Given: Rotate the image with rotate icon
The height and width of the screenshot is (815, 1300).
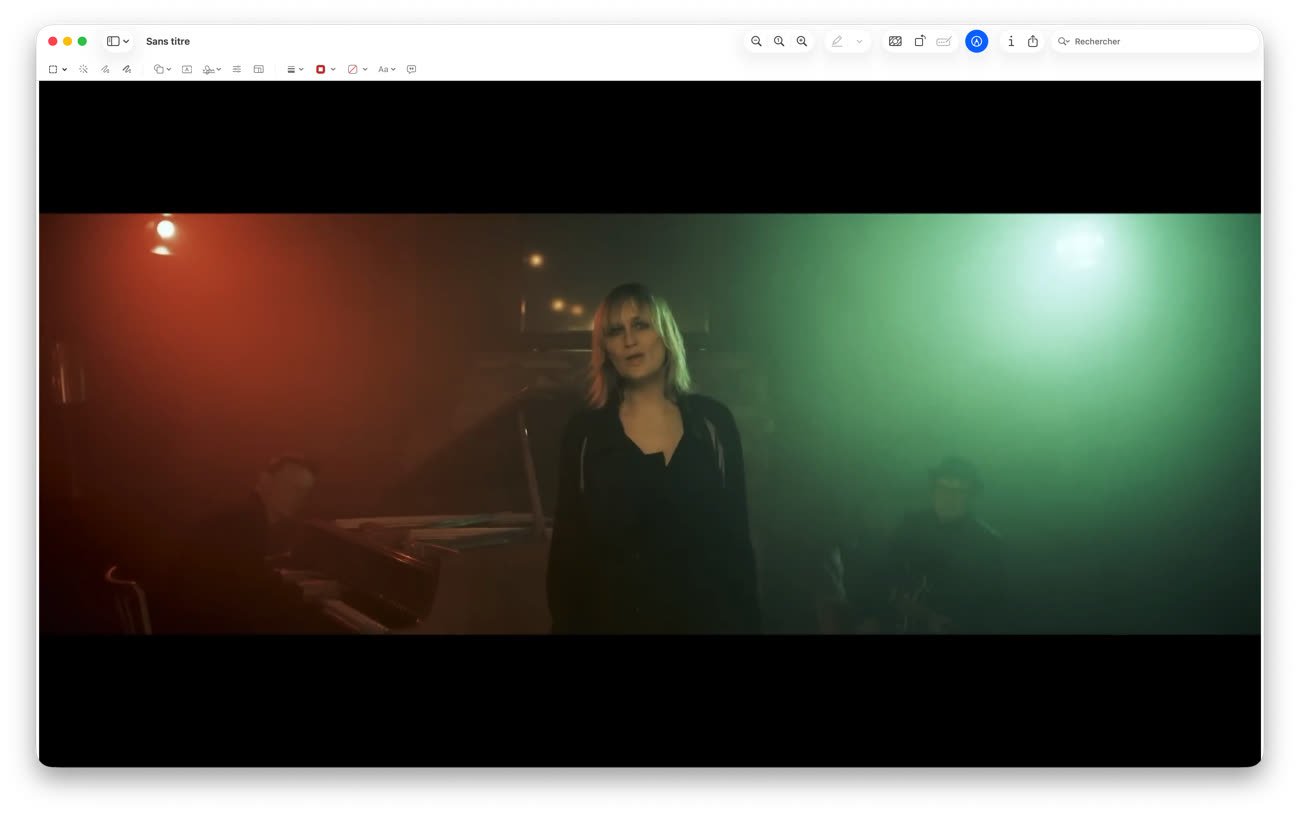Looking at the screenshot, I should pyautogui.click(x=920, y=41).
